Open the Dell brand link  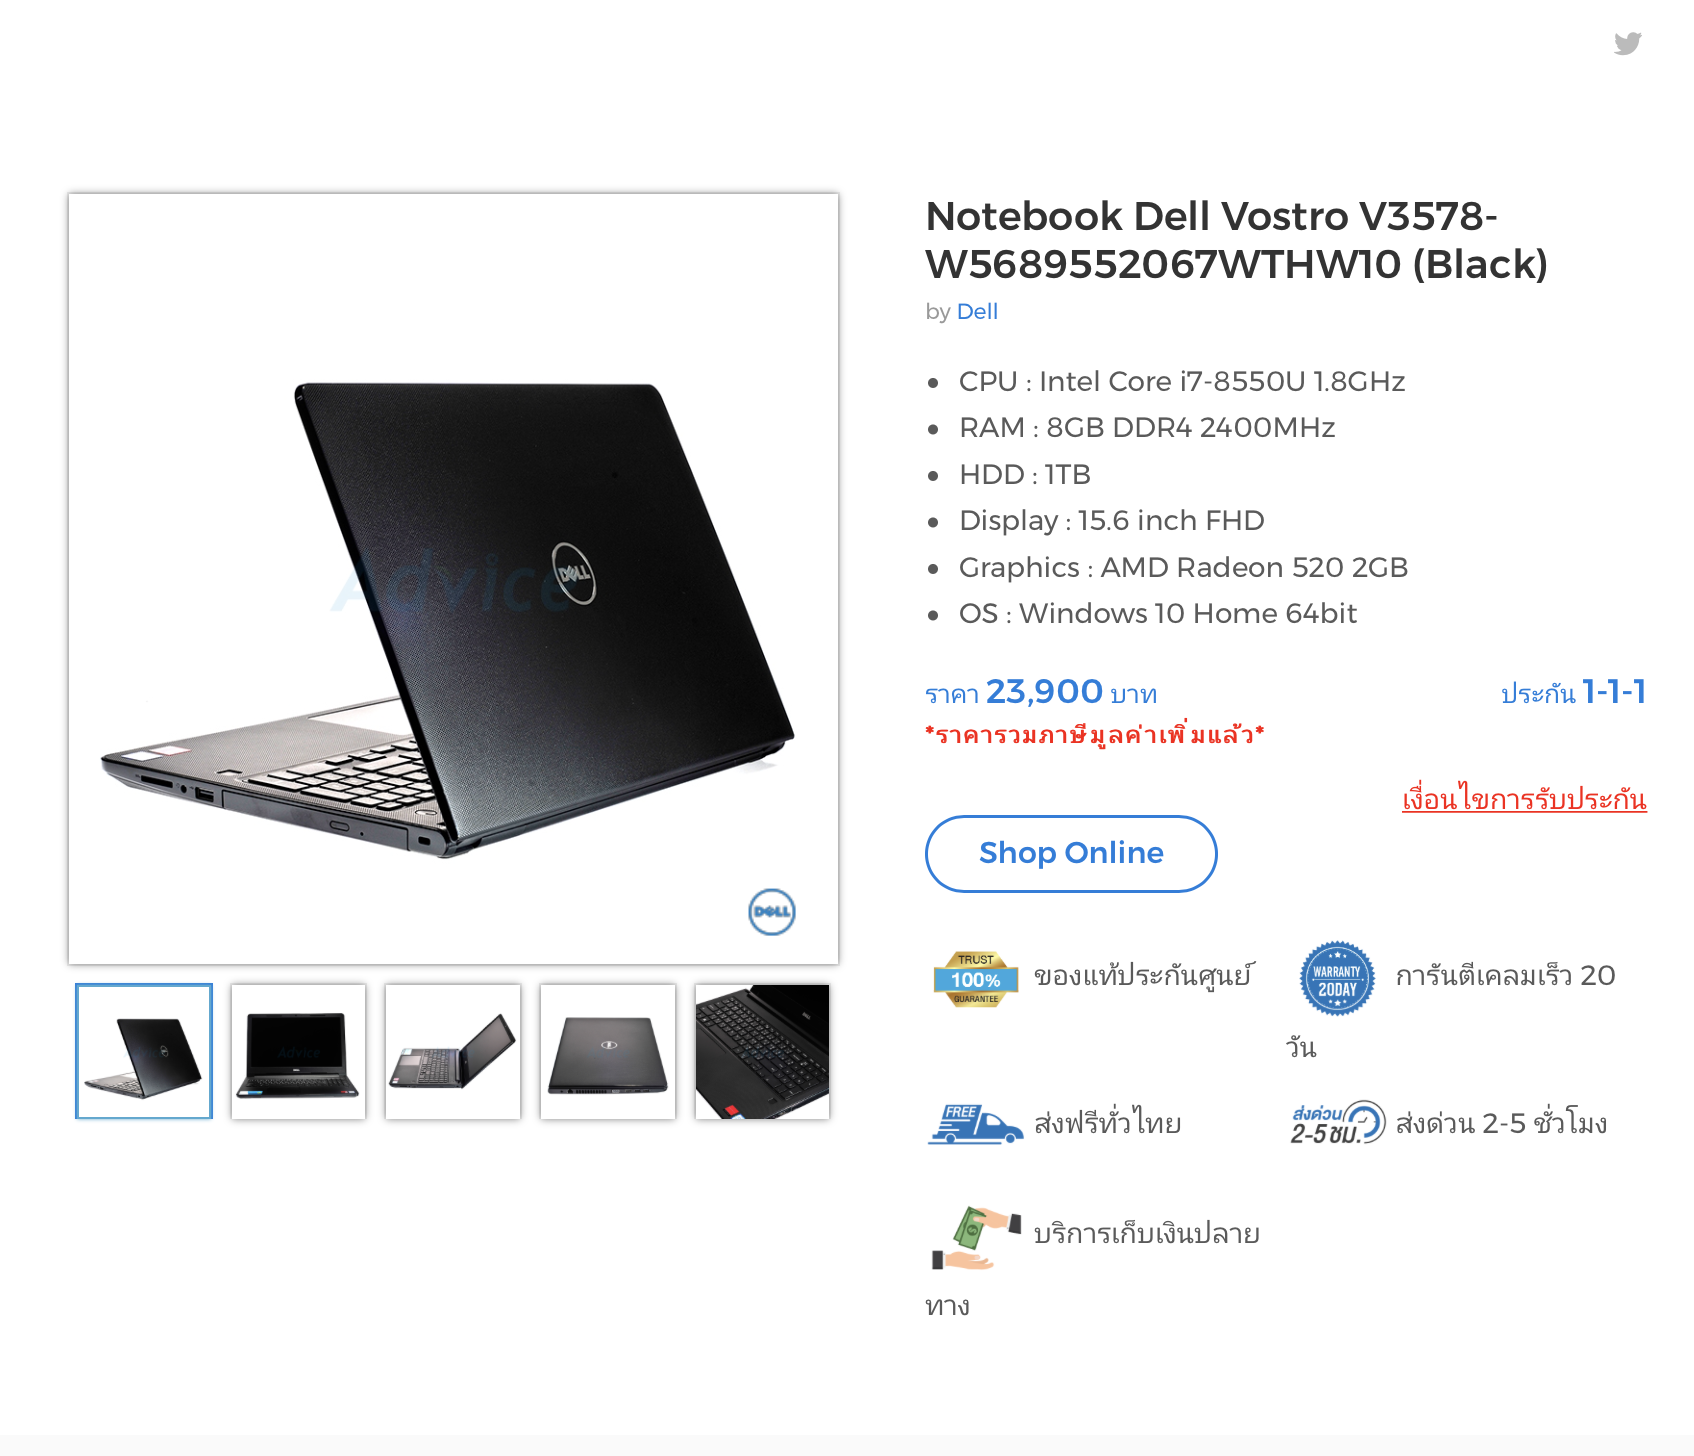977,312
